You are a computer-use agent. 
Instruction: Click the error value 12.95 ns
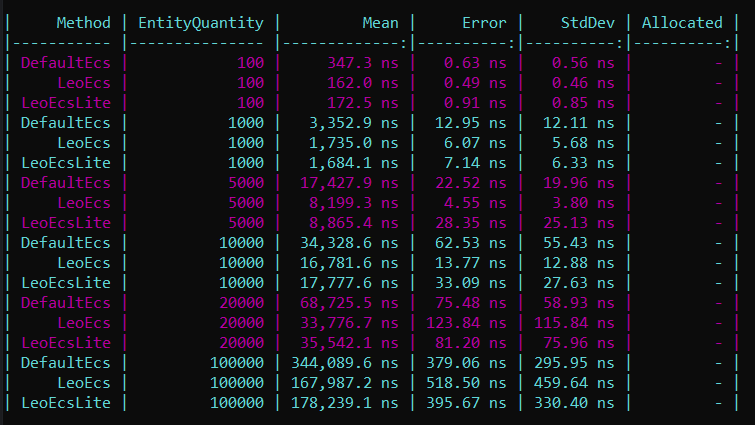click(470, 123)
